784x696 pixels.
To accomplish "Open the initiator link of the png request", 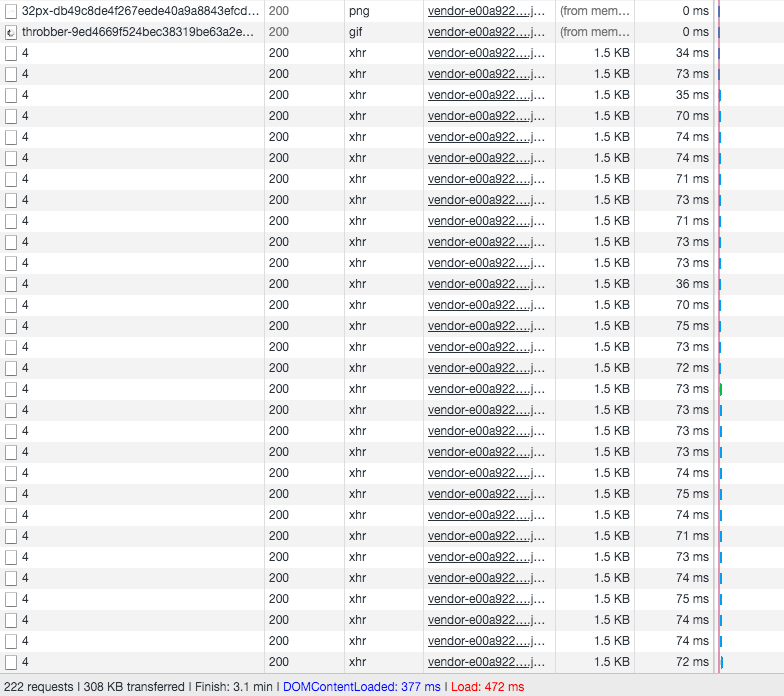I will (486, 11).
